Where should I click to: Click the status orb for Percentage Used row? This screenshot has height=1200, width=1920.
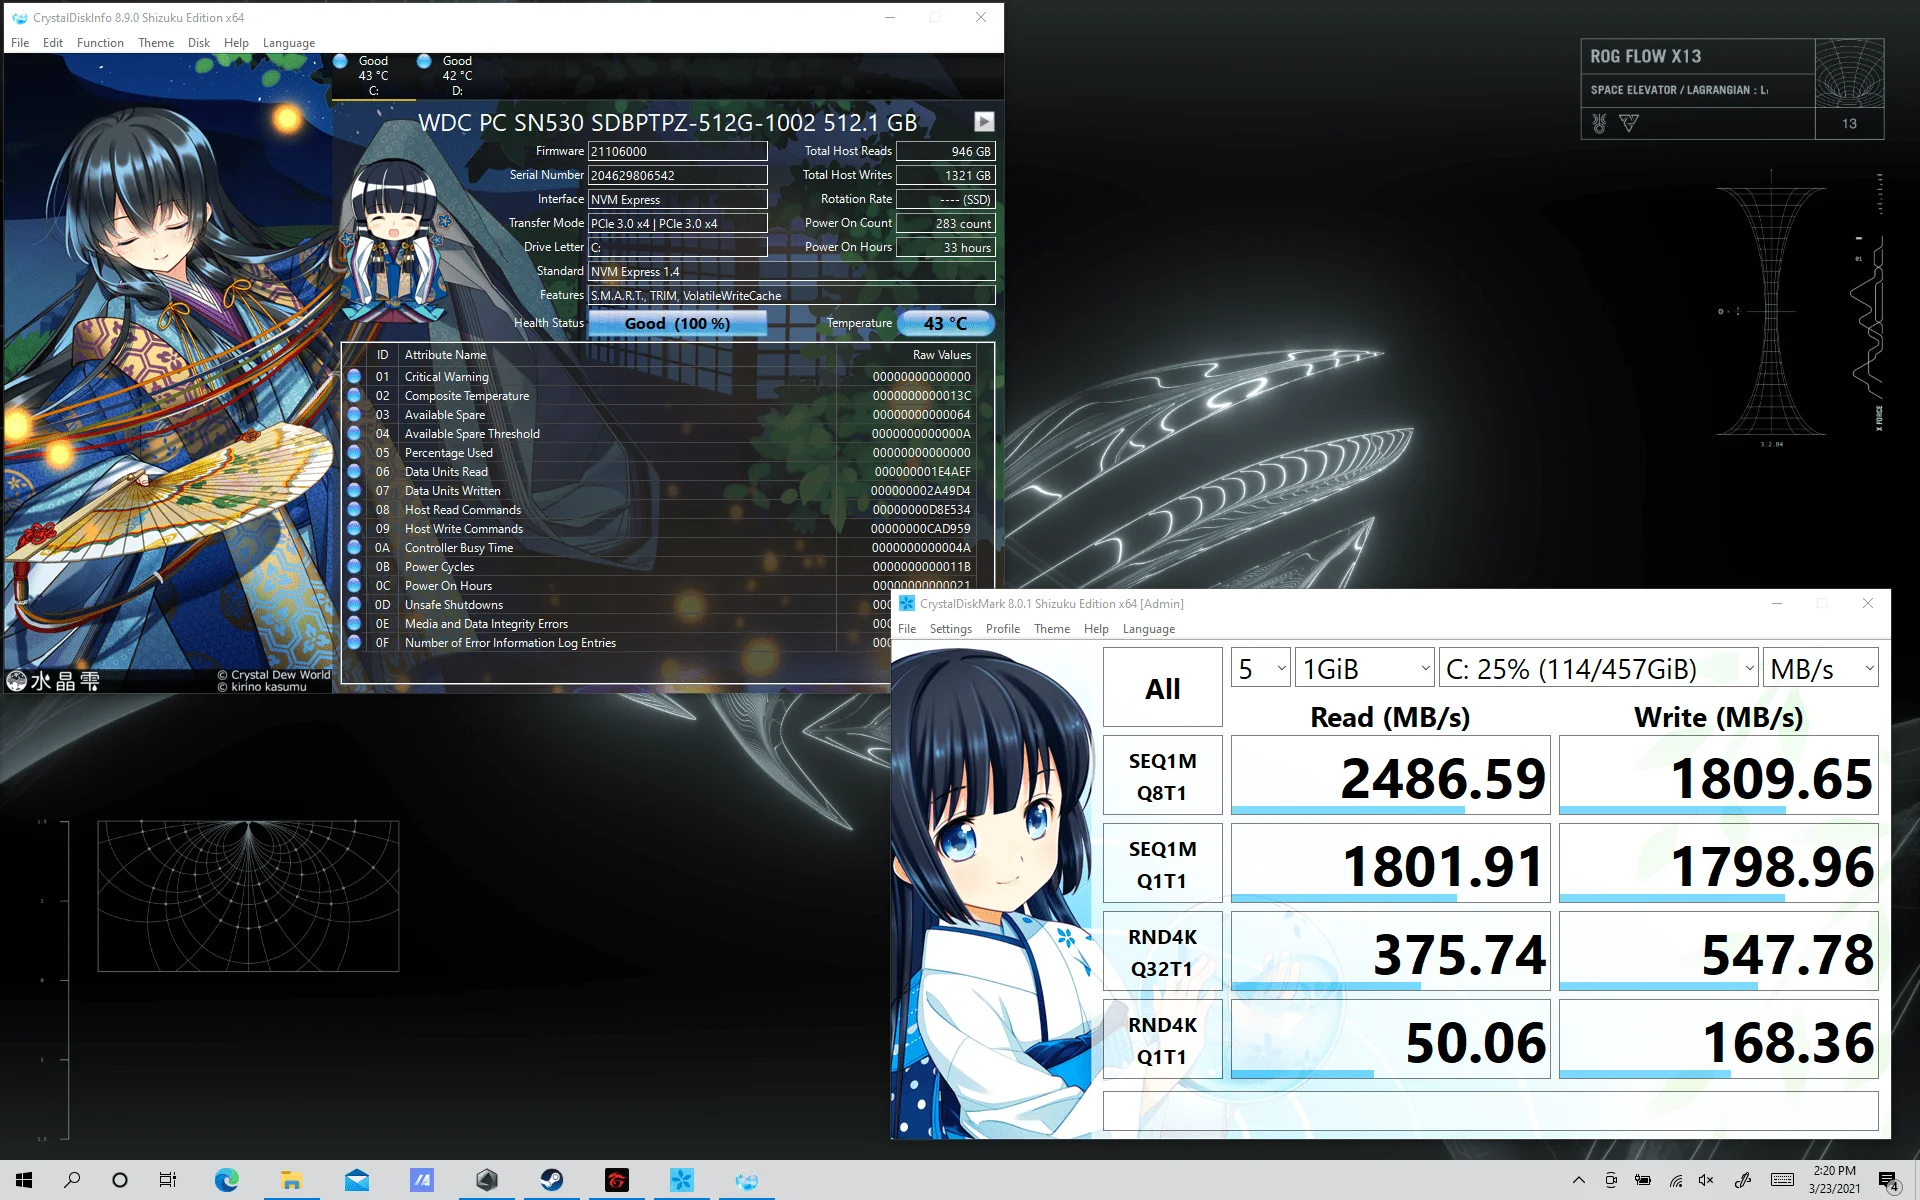(x=354, y=453)
